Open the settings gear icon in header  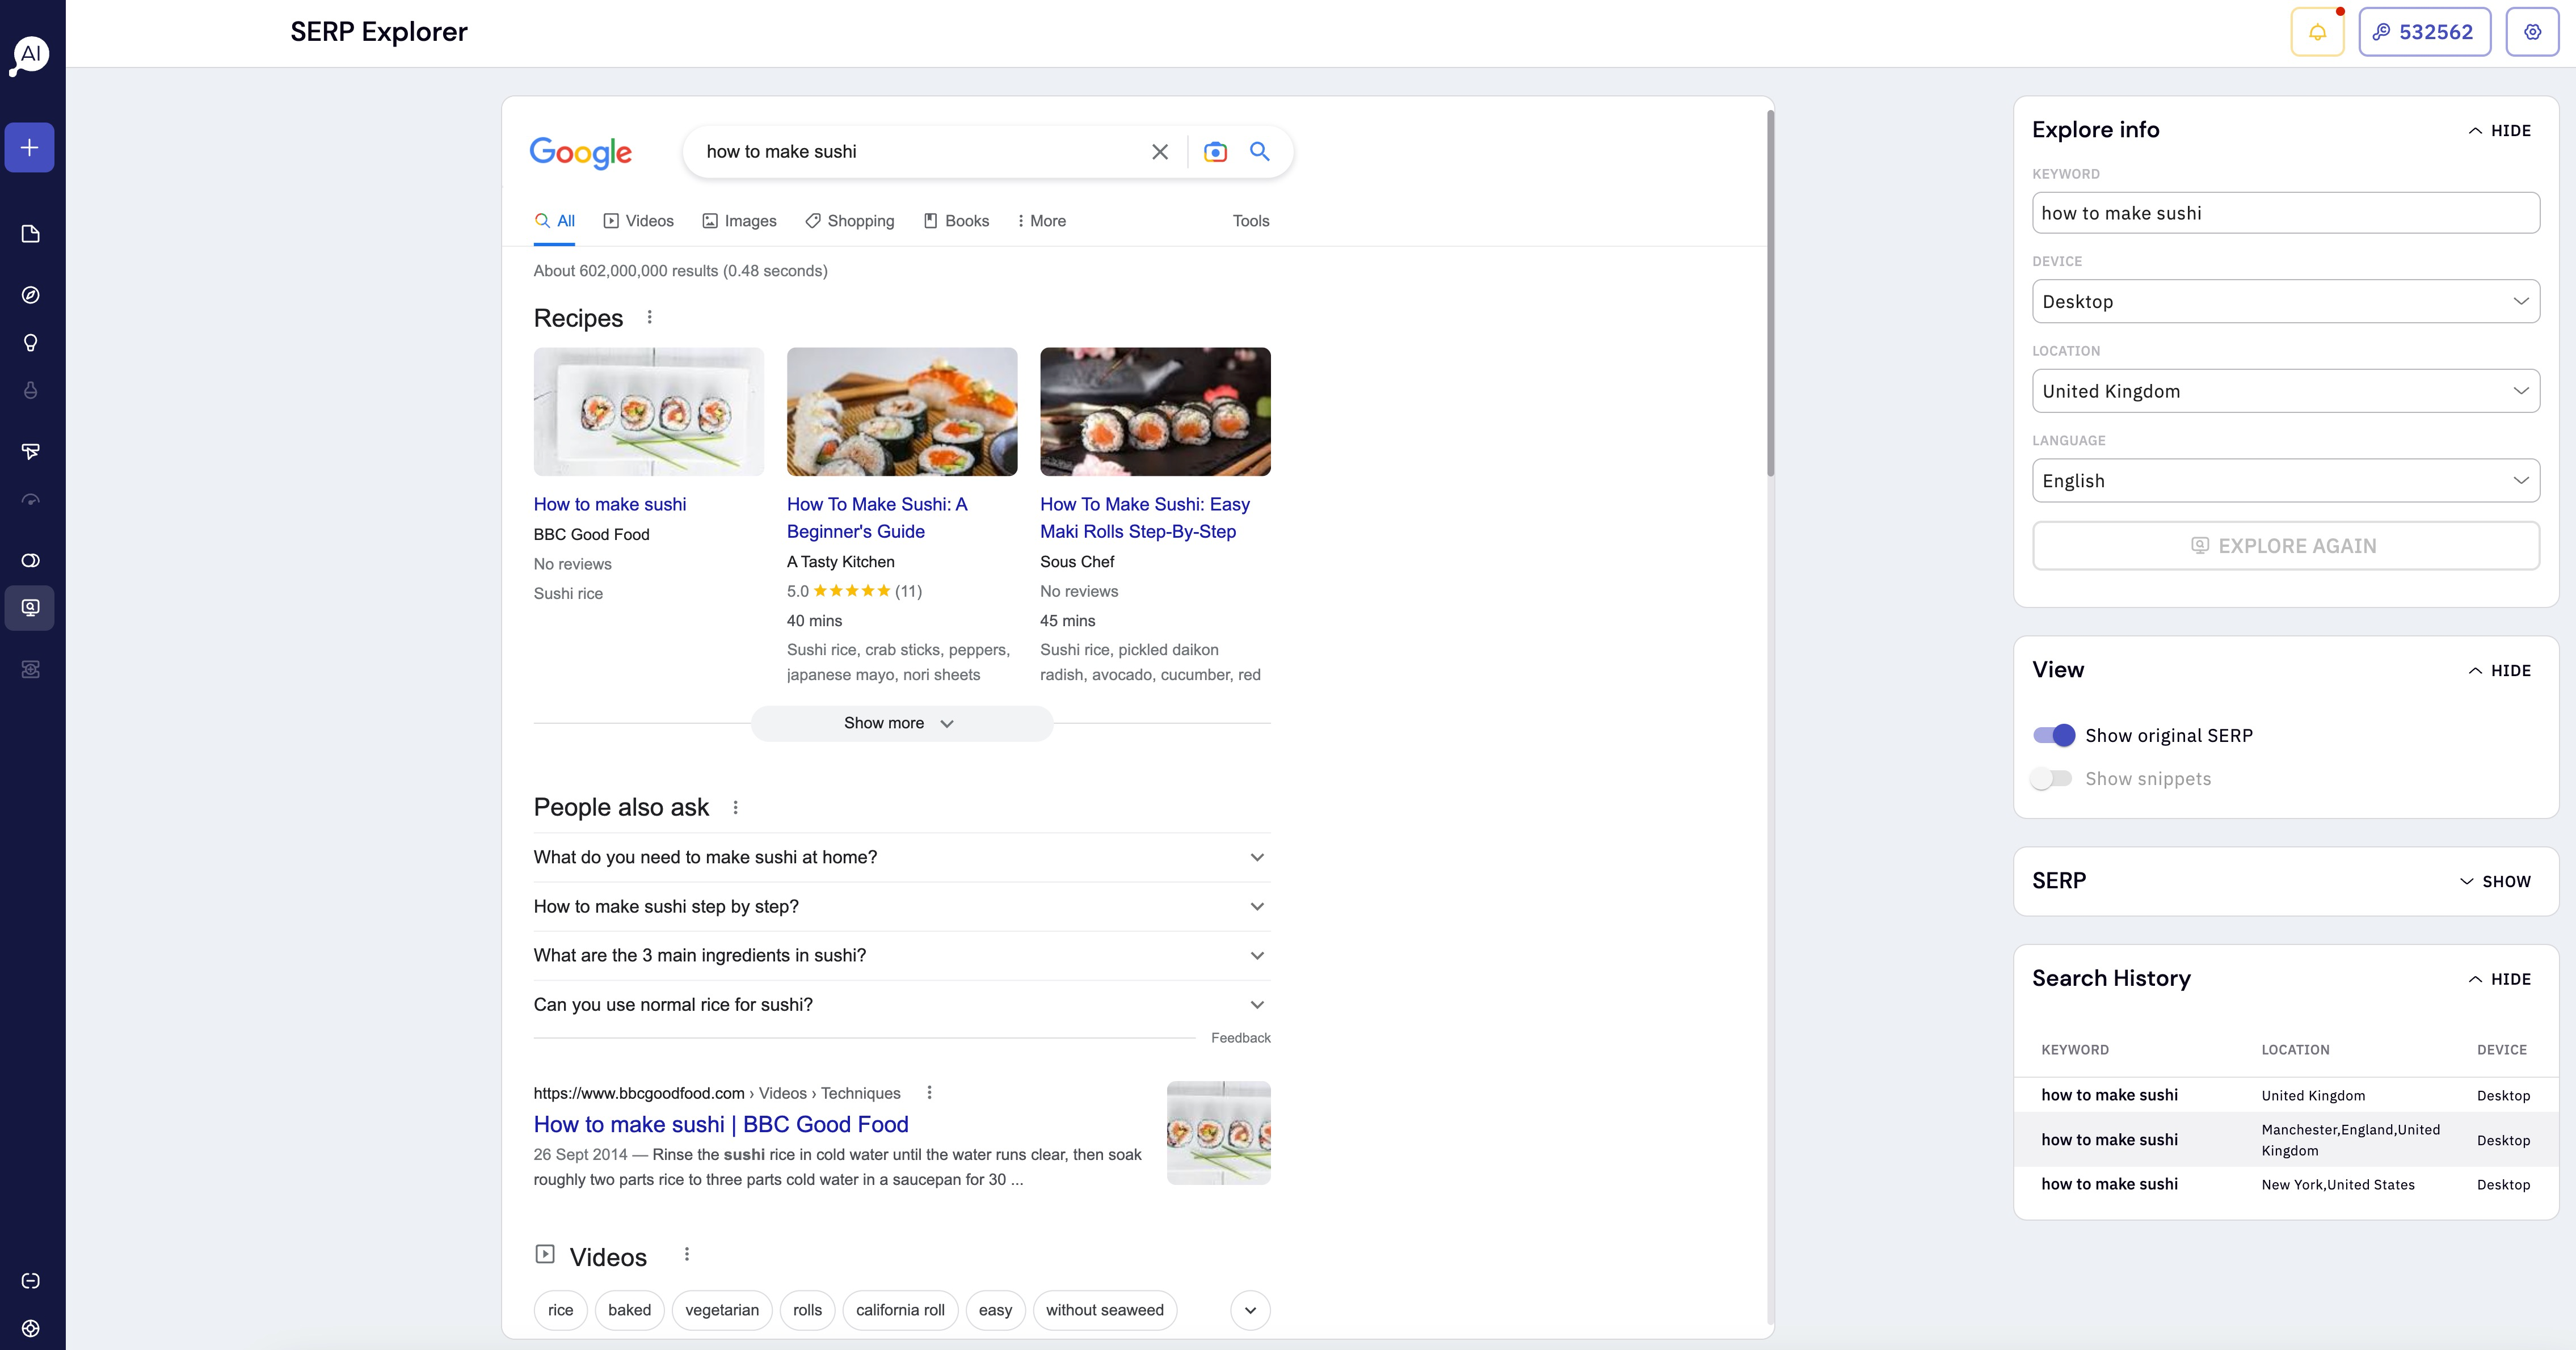pos(2531,32)
